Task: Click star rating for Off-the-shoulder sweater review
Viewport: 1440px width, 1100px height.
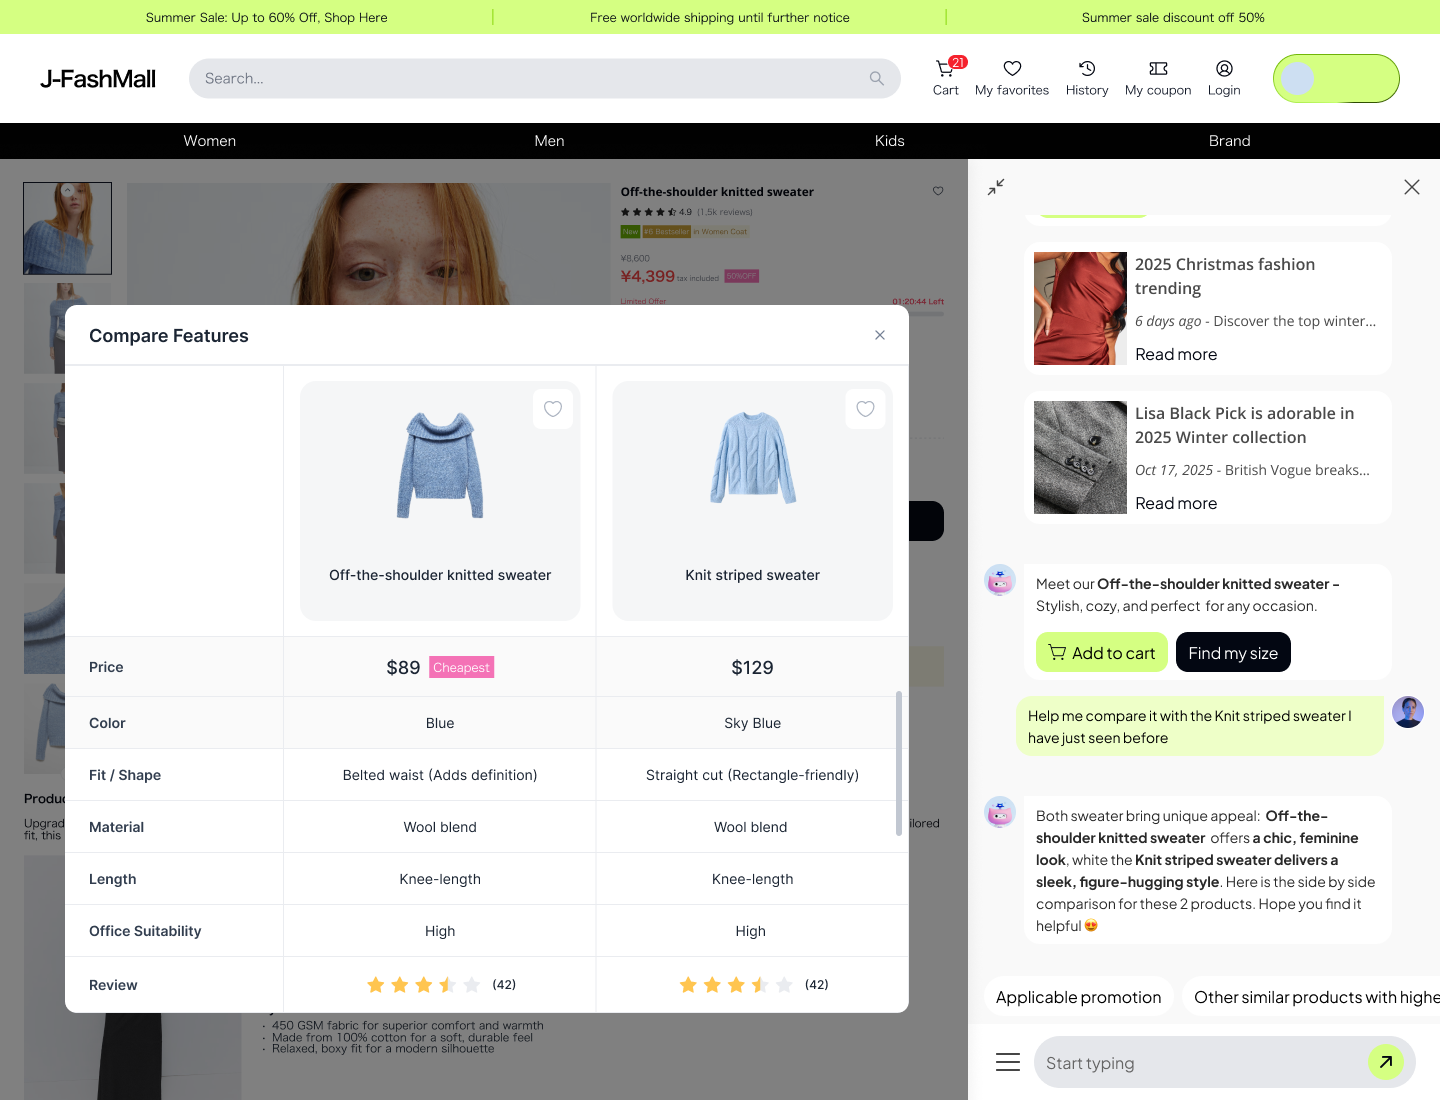Action: tap(424, 985)
